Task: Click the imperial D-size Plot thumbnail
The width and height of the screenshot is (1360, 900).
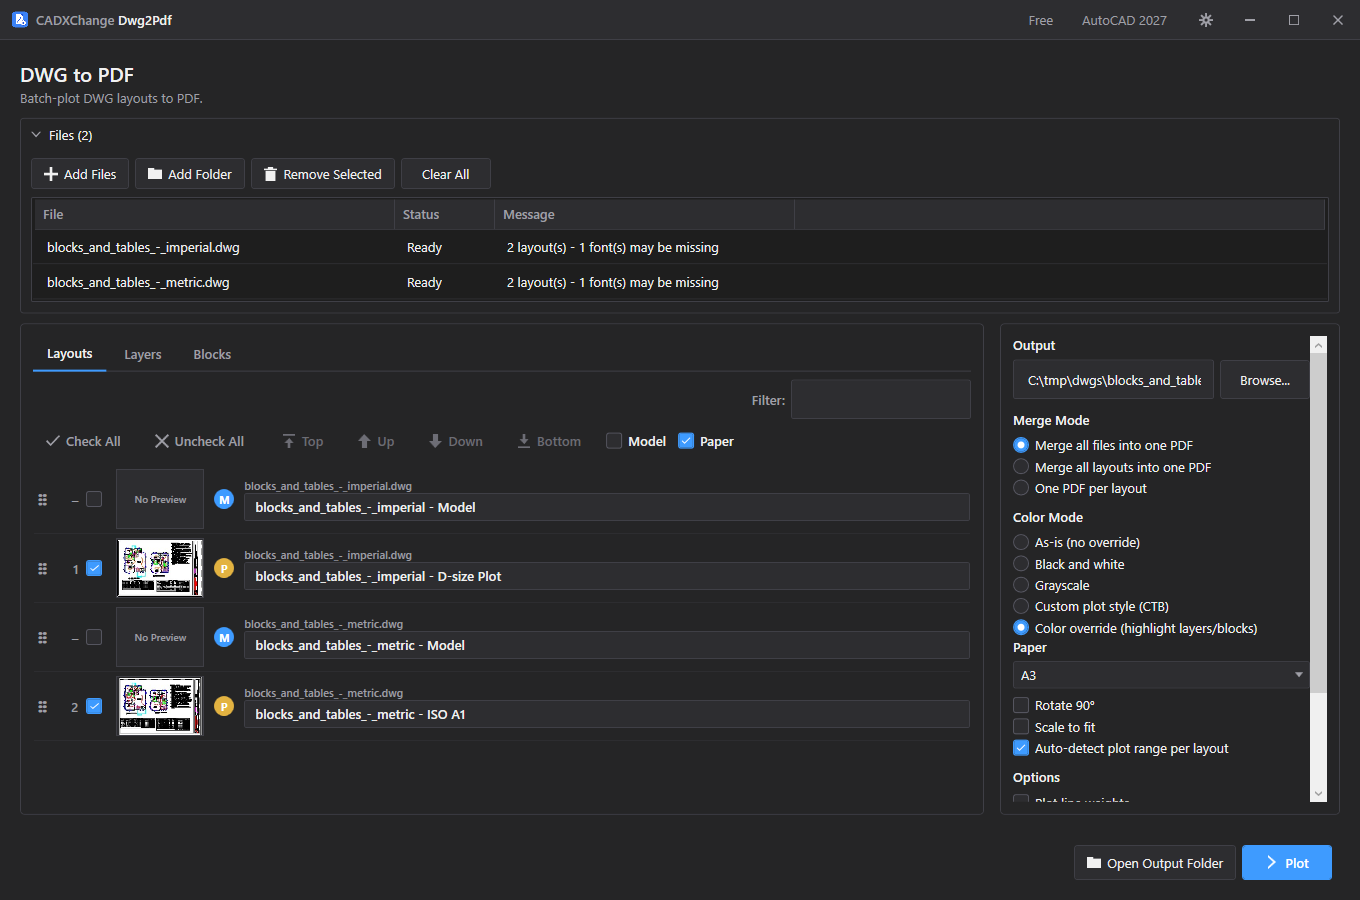Action: tap(160, 568)
